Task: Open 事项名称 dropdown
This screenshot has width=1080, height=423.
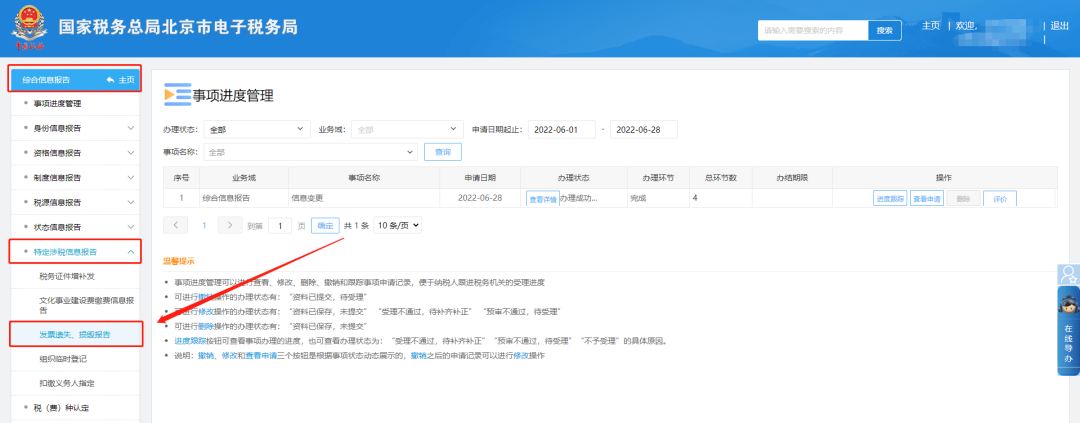Action: (311, 152)
